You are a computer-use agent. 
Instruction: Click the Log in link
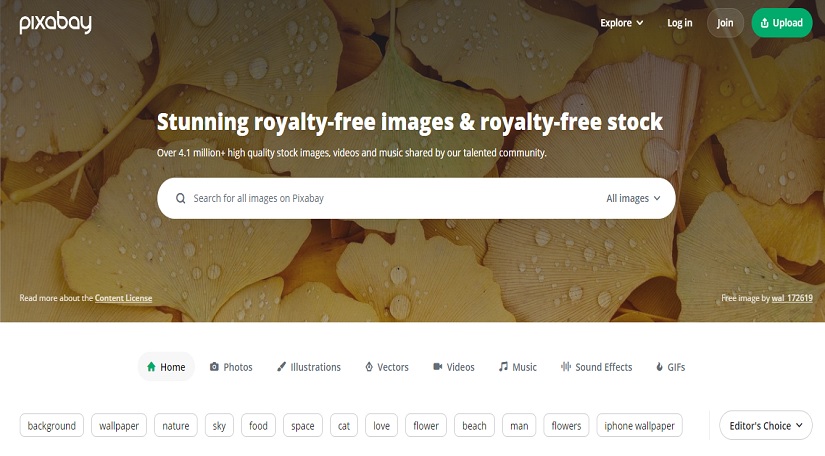click(x=680, y=23)
